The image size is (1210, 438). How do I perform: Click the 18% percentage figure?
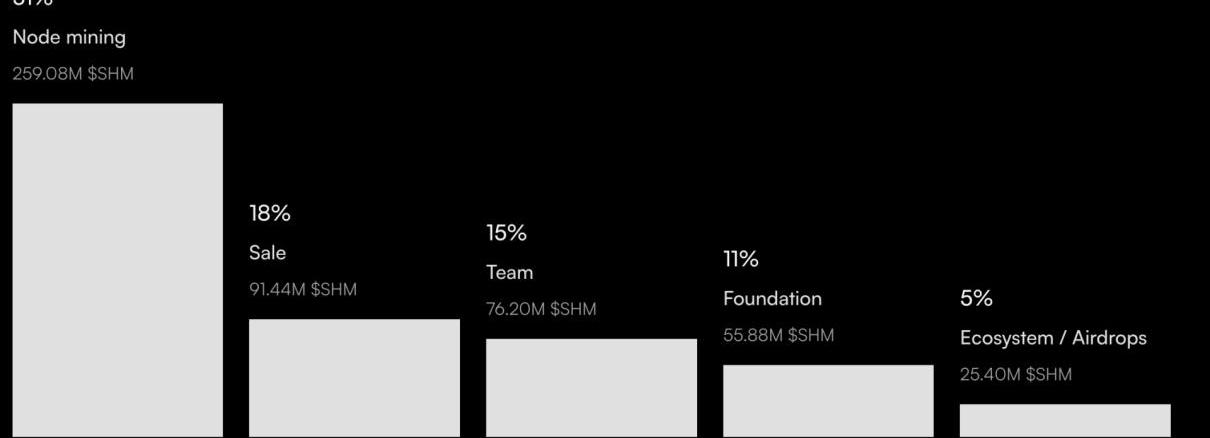(x=270, y=213)
